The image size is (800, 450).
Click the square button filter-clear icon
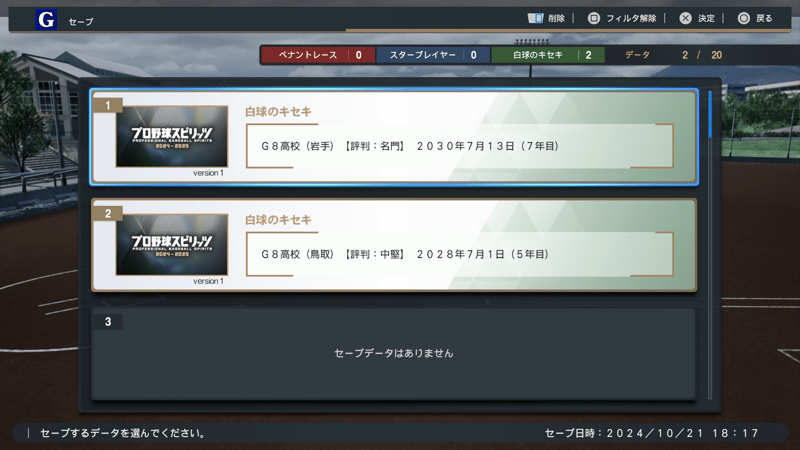tap(593, 18)
